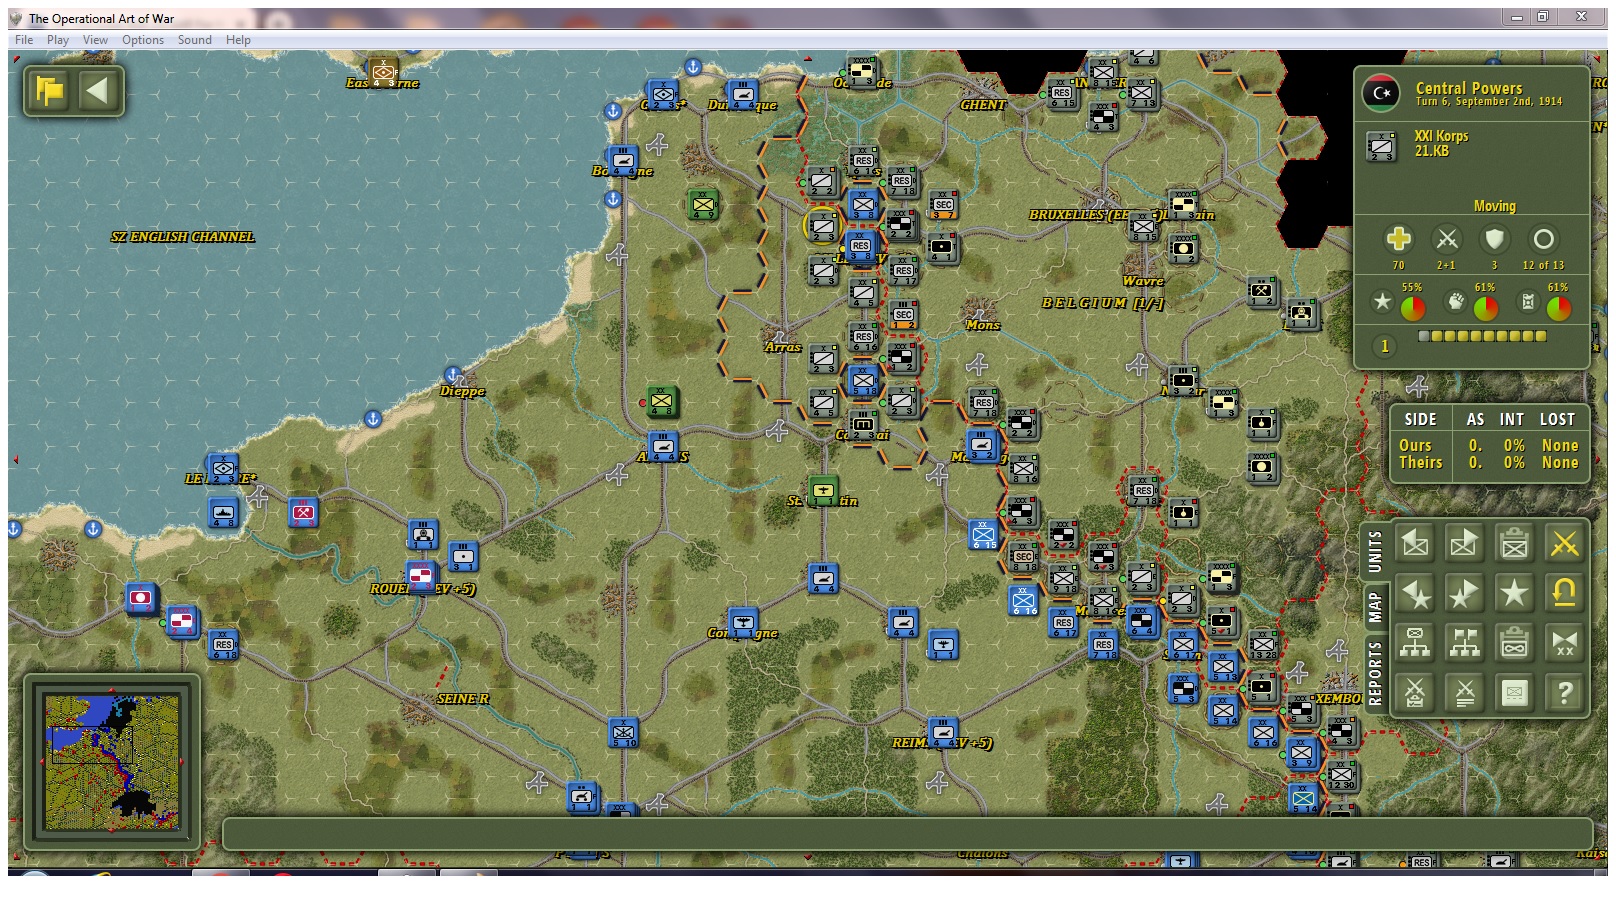Click next formation star-arrow button

[x=1464, y=593]
